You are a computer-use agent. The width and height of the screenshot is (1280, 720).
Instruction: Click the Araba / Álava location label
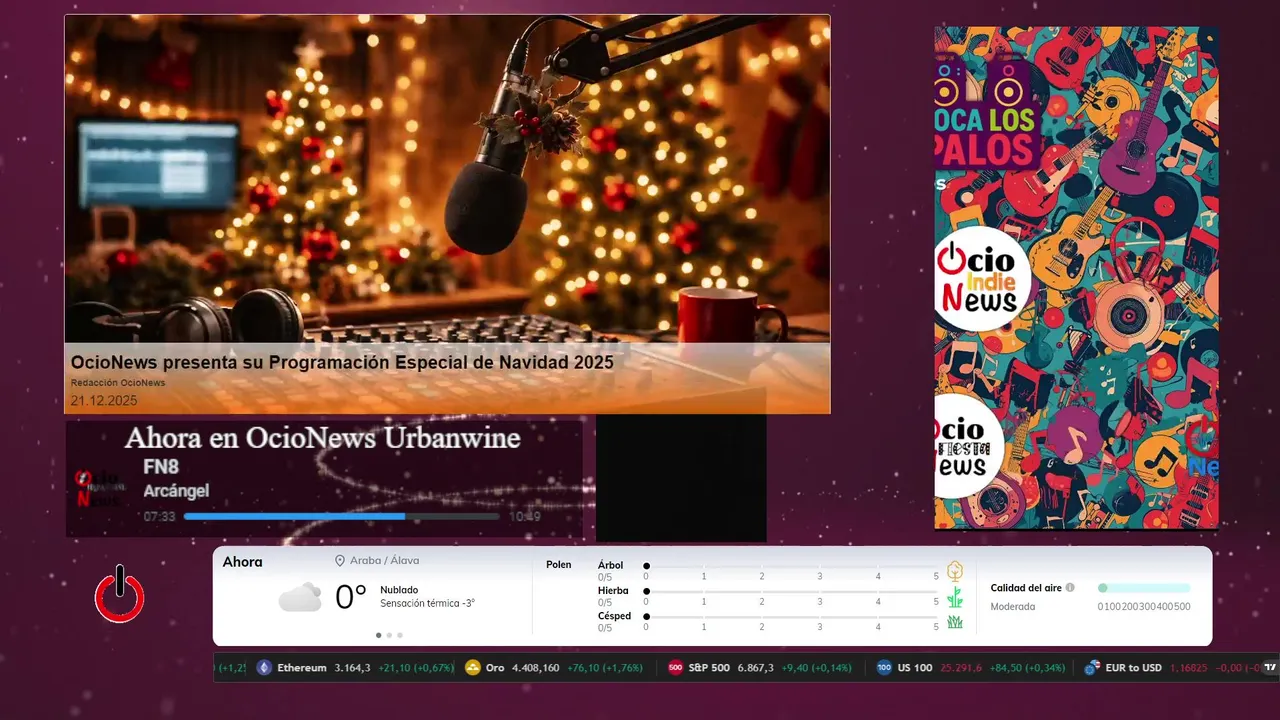384,561
